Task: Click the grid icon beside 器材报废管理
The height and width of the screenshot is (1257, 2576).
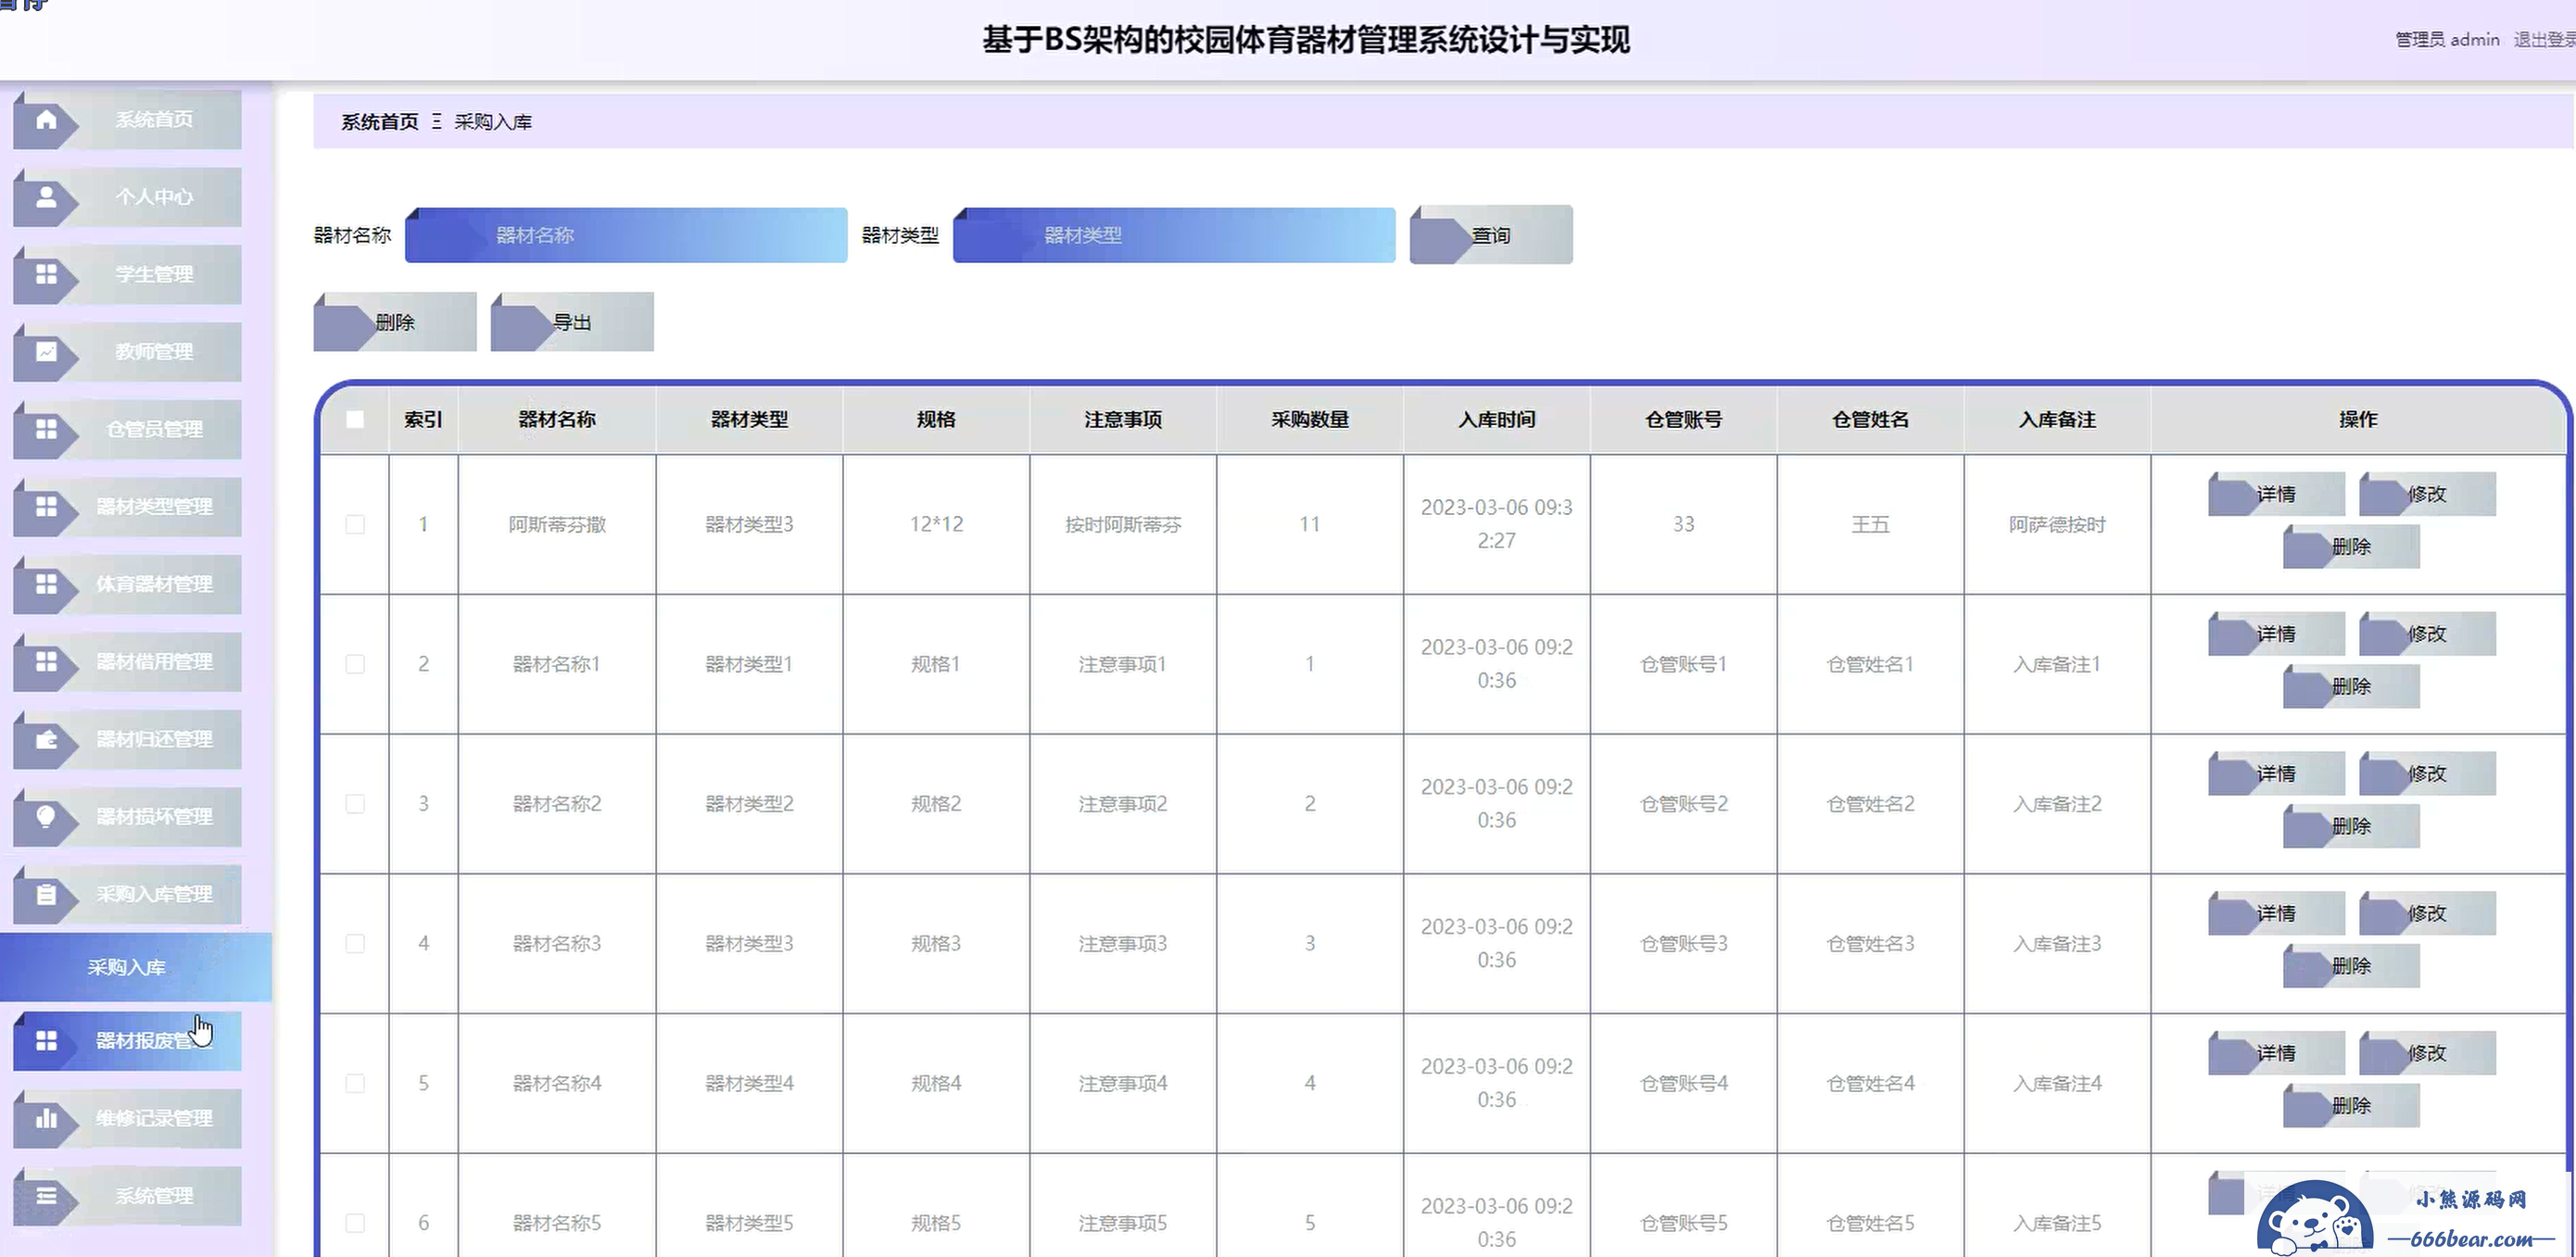Action: pyautogui.click(x=46, y=1041)
